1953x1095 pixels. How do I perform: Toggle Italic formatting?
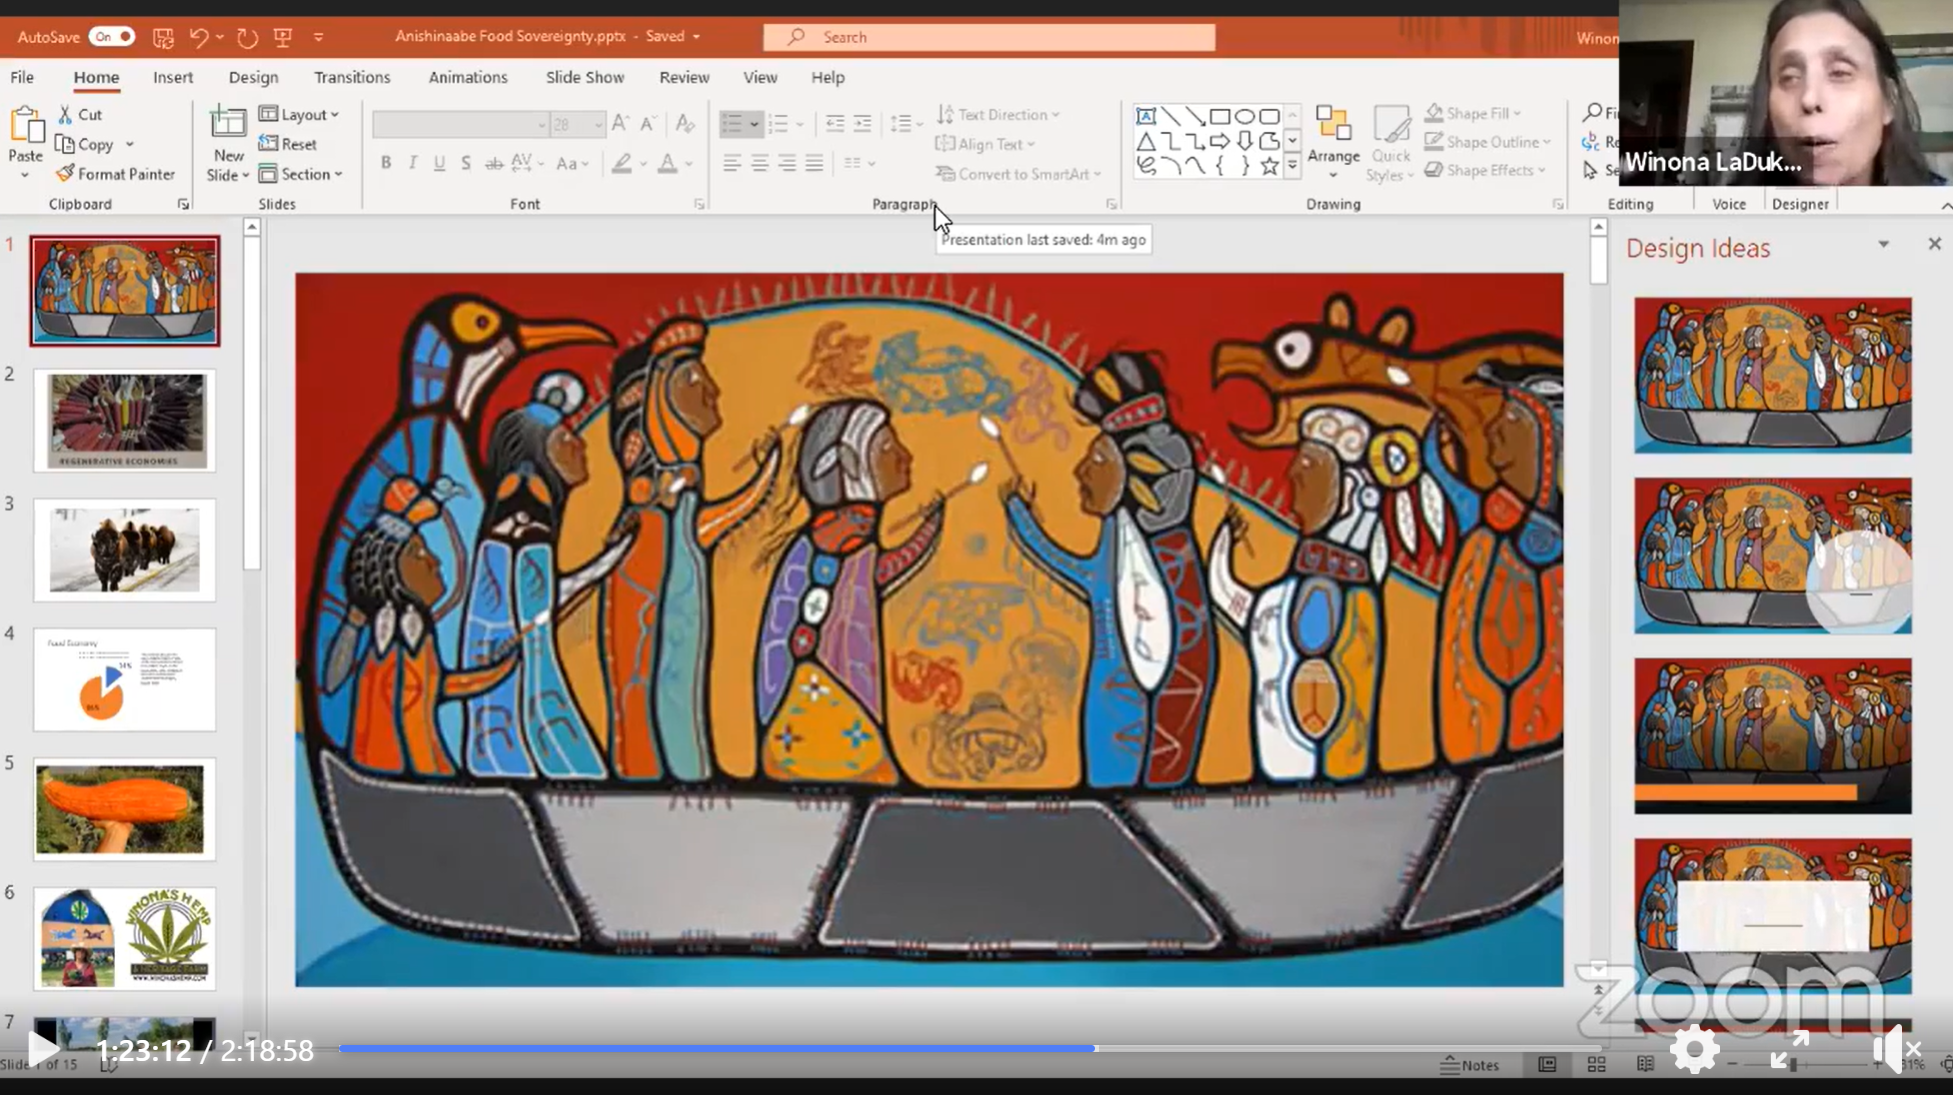pyautogui.click(x=412, y=163)
